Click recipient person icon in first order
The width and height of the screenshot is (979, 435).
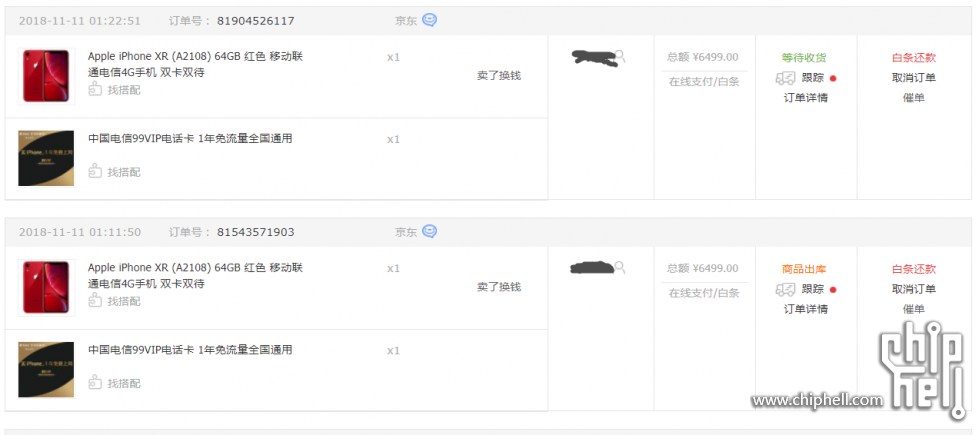pyautogui.click(x=620, y=57)
